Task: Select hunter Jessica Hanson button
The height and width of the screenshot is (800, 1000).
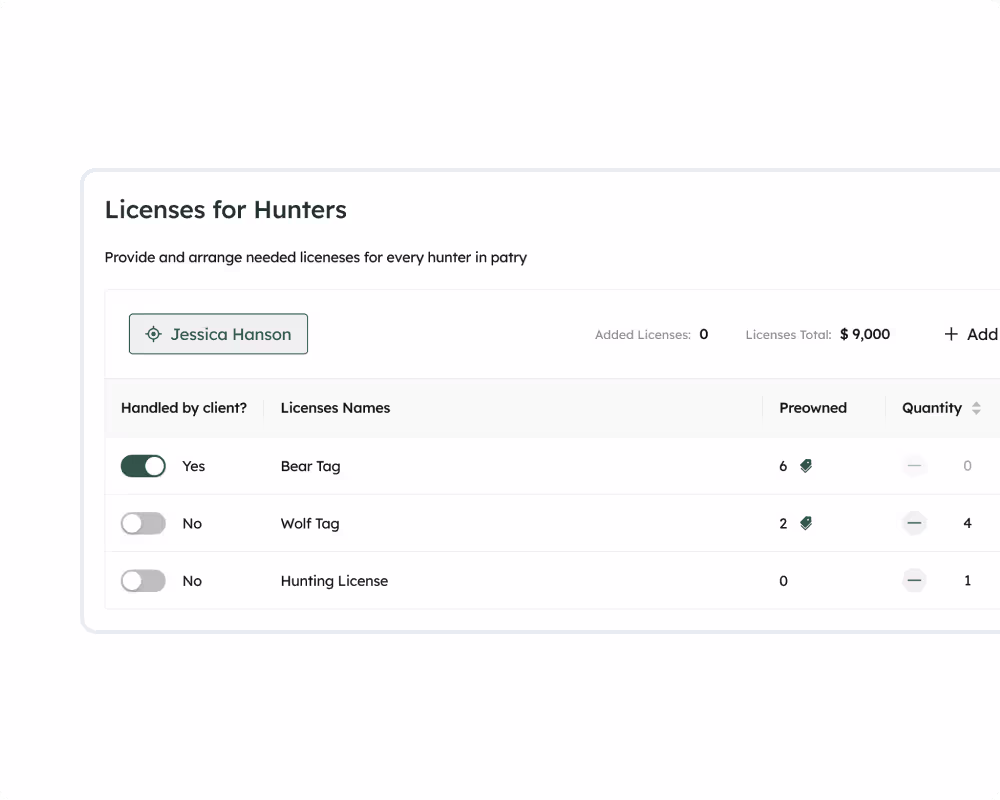Action: pos(218,334)
